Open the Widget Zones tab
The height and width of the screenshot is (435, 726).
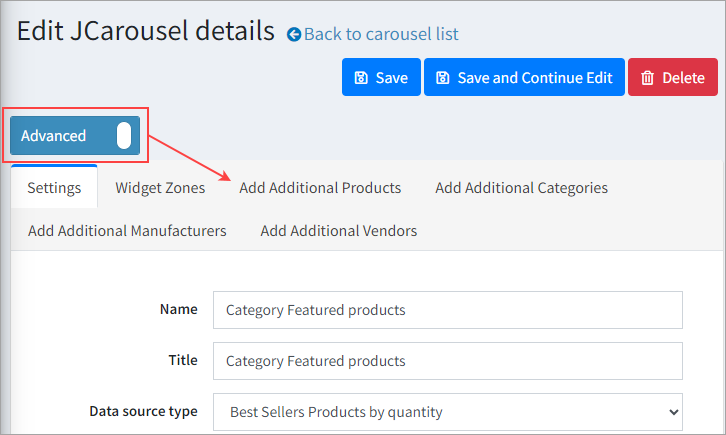[160, 188]
